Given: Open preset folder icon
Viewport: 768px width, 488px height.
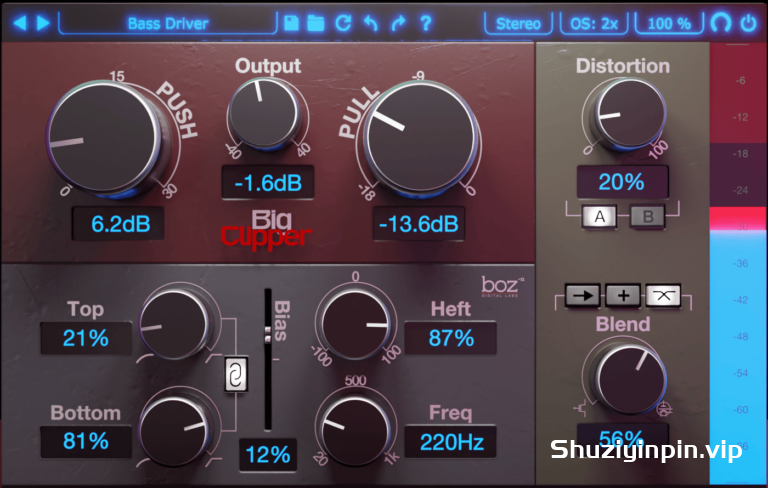Looking at the screenshot, I should pyautogui.click(x=316, y=23).
